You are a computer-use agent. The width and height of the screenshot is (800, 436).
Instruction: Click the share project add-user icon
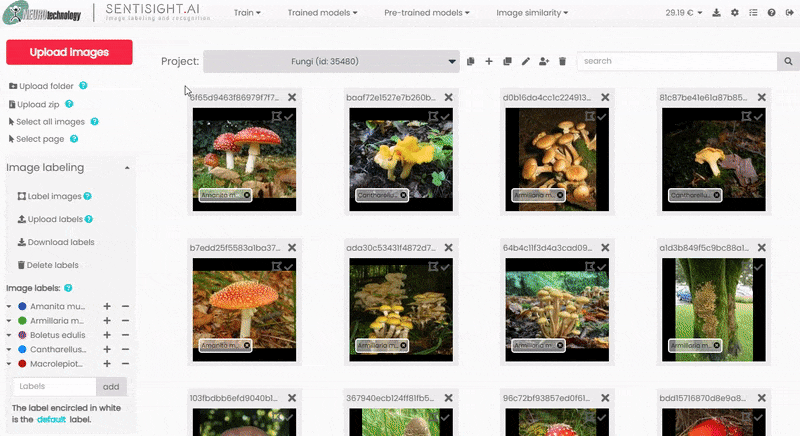pyautogui.click(x=544, y=62)
